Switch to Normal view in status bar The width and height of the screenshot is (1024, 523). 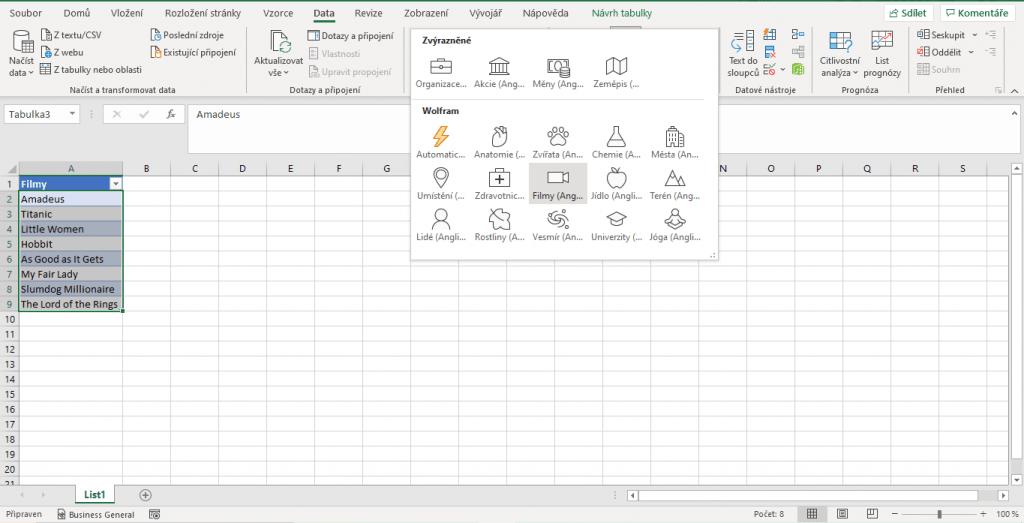tap(811, 514)
